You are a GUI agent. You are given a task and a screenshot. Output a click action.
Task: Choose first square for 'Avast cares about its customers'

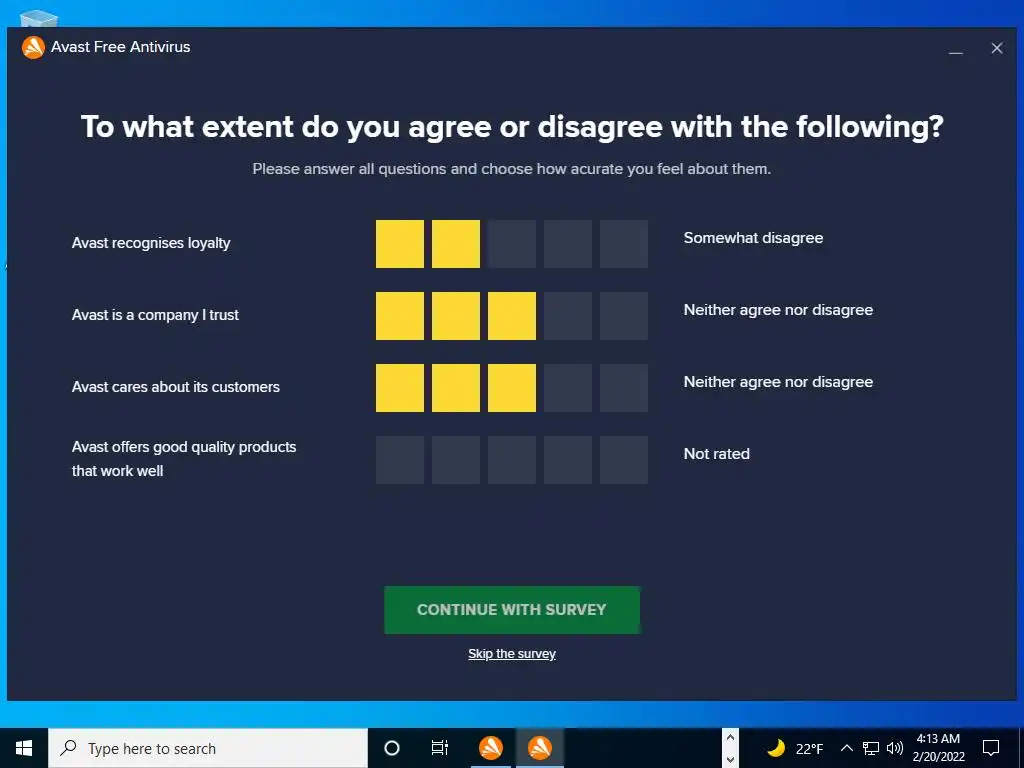(x=400, y=388)
